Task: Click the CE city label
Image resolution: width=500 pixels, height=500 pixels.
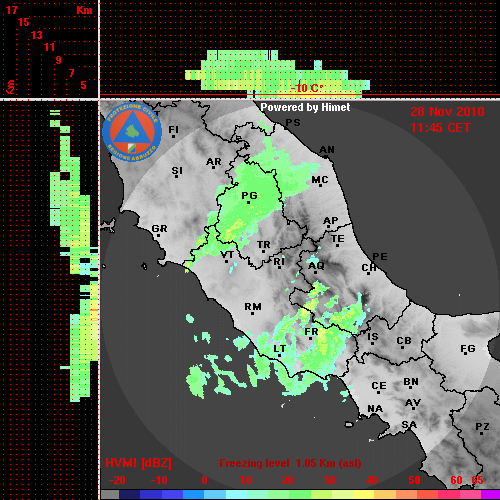Action: click(x=379, y=386)
